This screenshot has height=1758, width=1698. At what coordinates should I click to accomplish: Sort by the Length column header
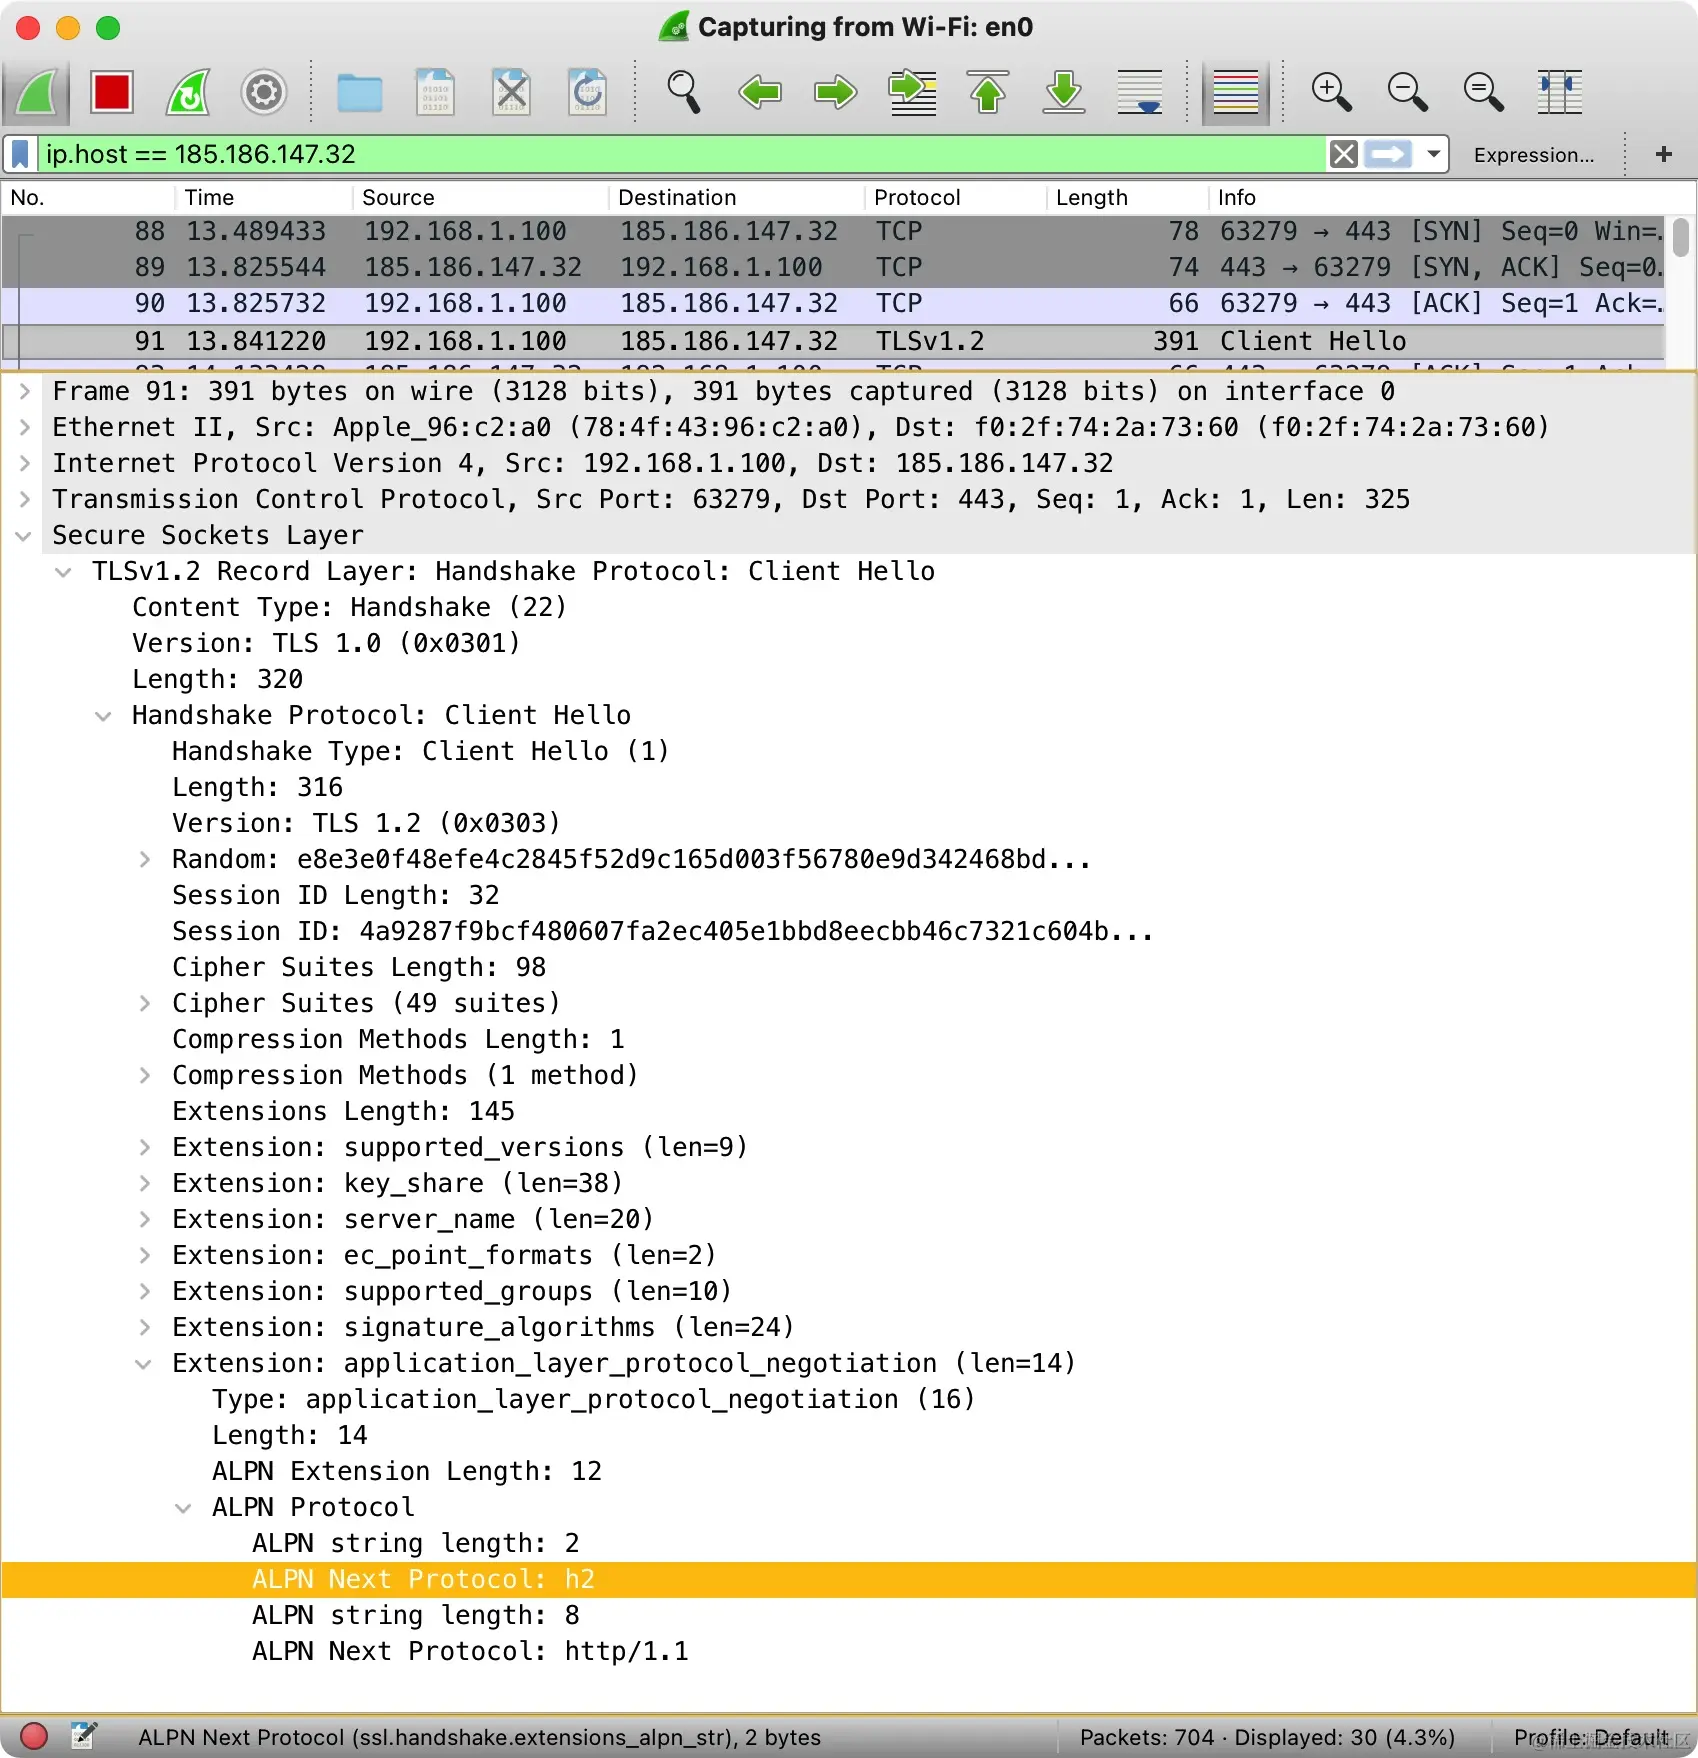pos(1128,197)
